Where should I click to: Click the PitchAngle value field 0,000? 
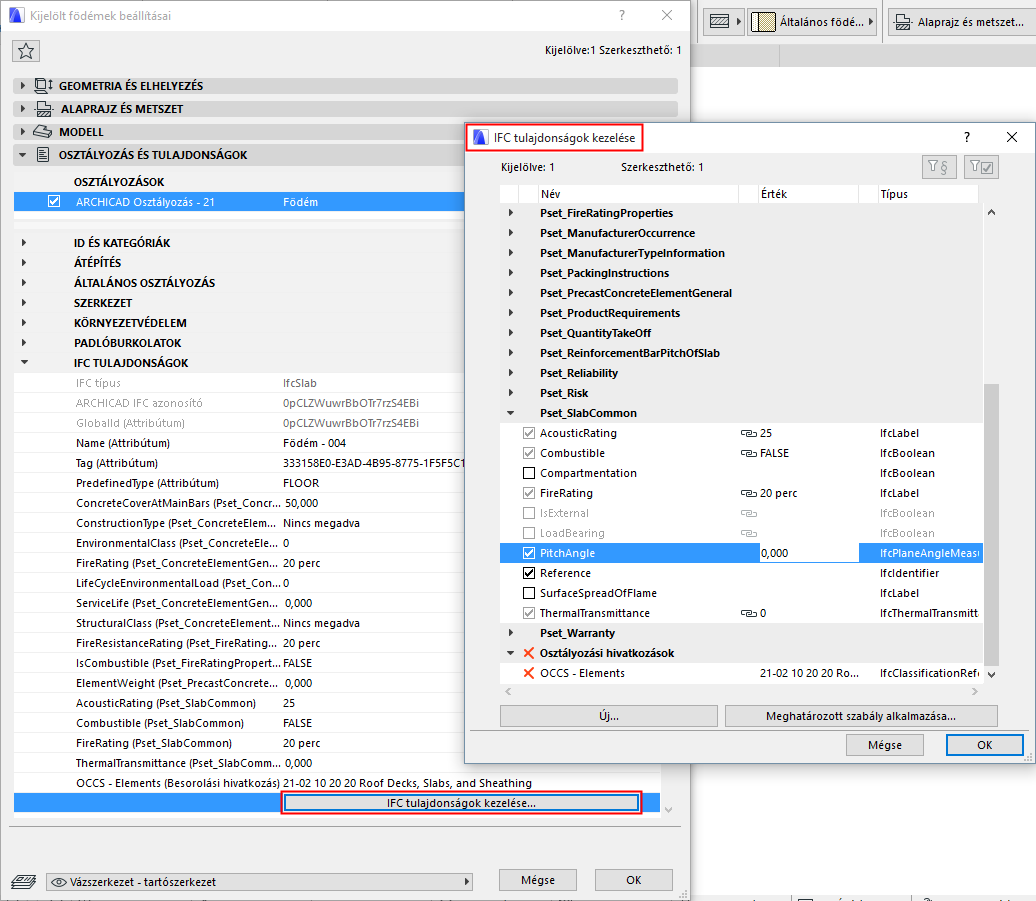[x=809, y=553]
